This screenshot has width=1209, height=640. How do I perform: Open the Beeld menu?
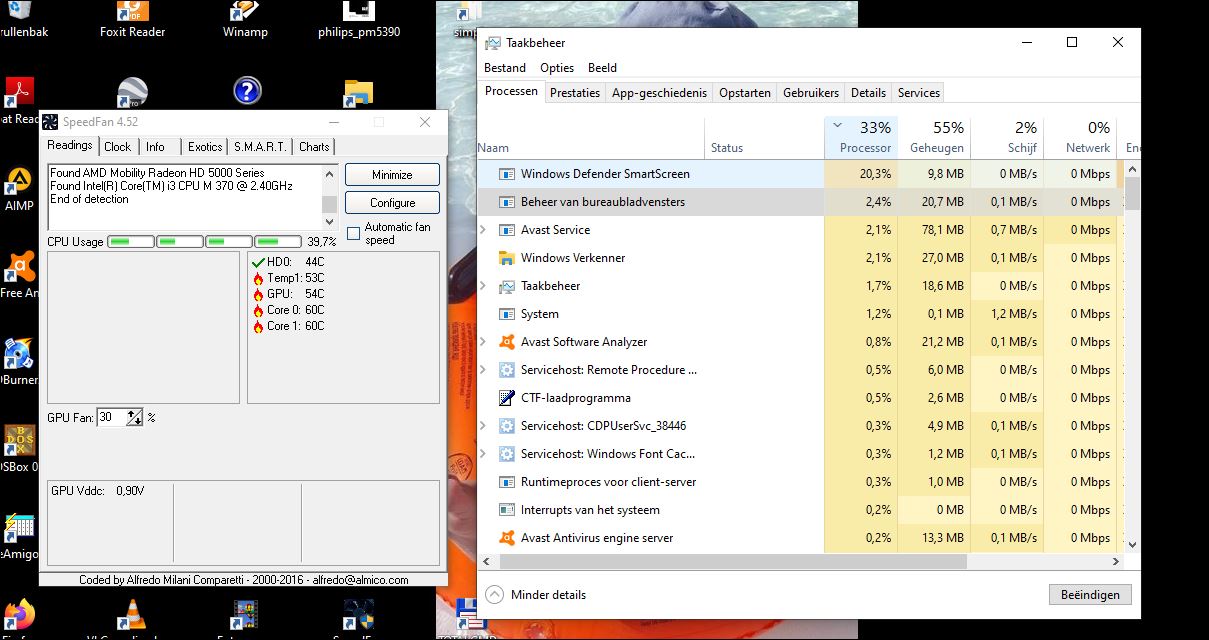[x=602, y=68]
